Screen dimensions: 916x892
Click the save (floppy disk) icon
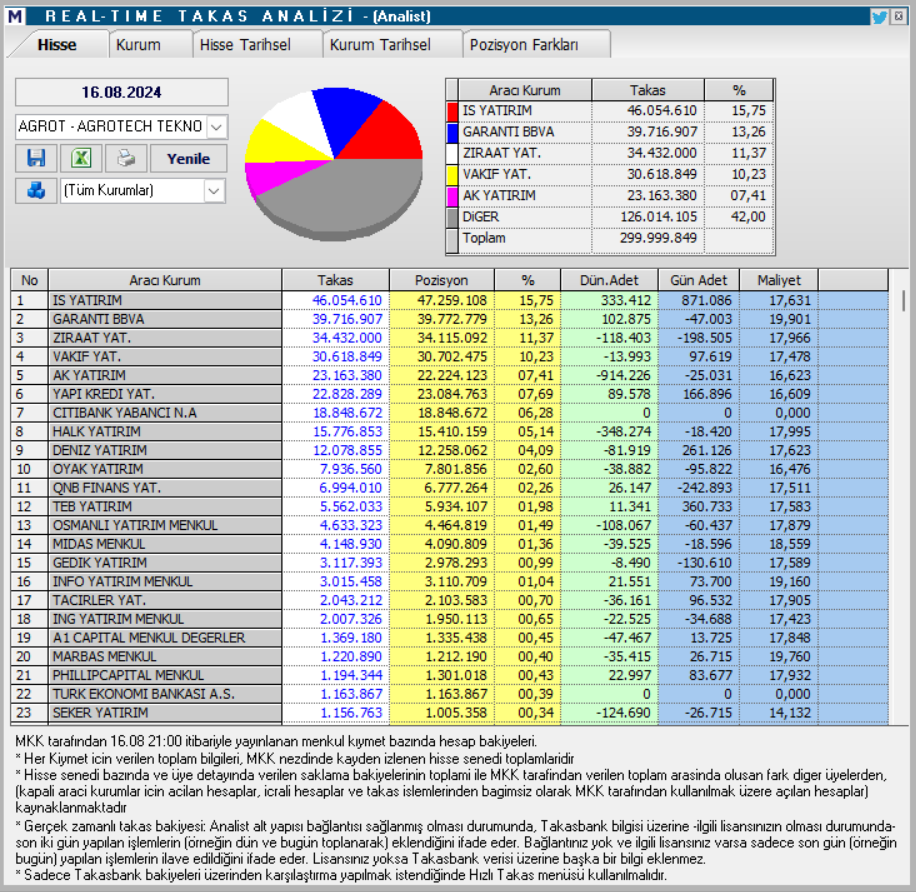click(x=36, y=158)
